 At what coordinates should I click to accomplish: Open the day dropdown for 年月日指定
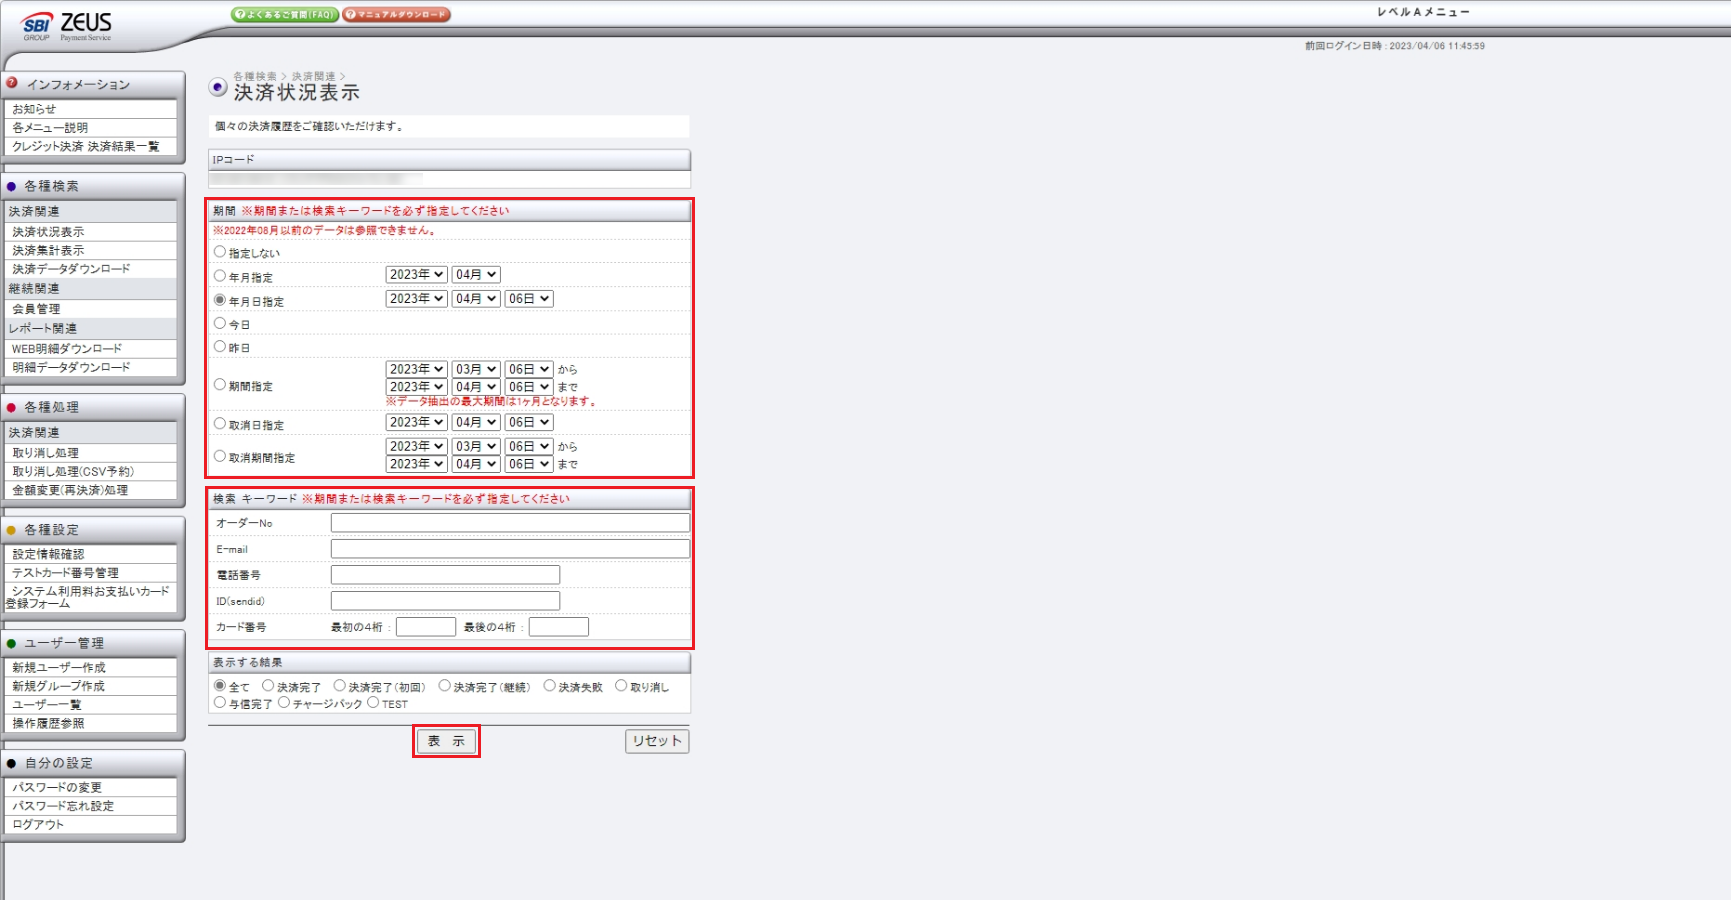(529, 299)
